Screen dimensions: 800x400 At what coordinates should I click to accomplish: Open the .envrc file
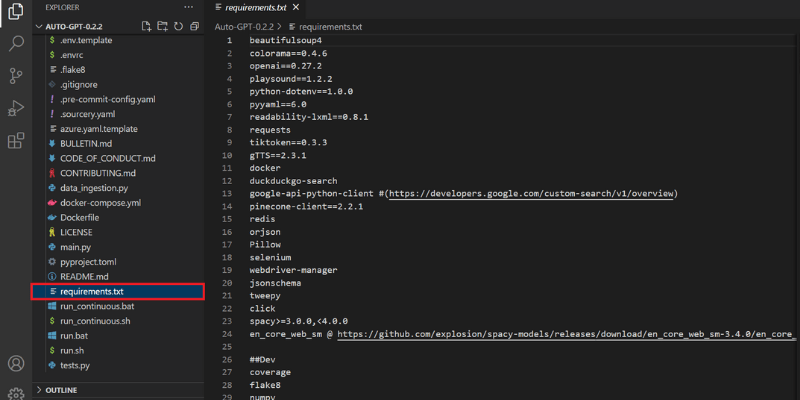click(71, 55)
